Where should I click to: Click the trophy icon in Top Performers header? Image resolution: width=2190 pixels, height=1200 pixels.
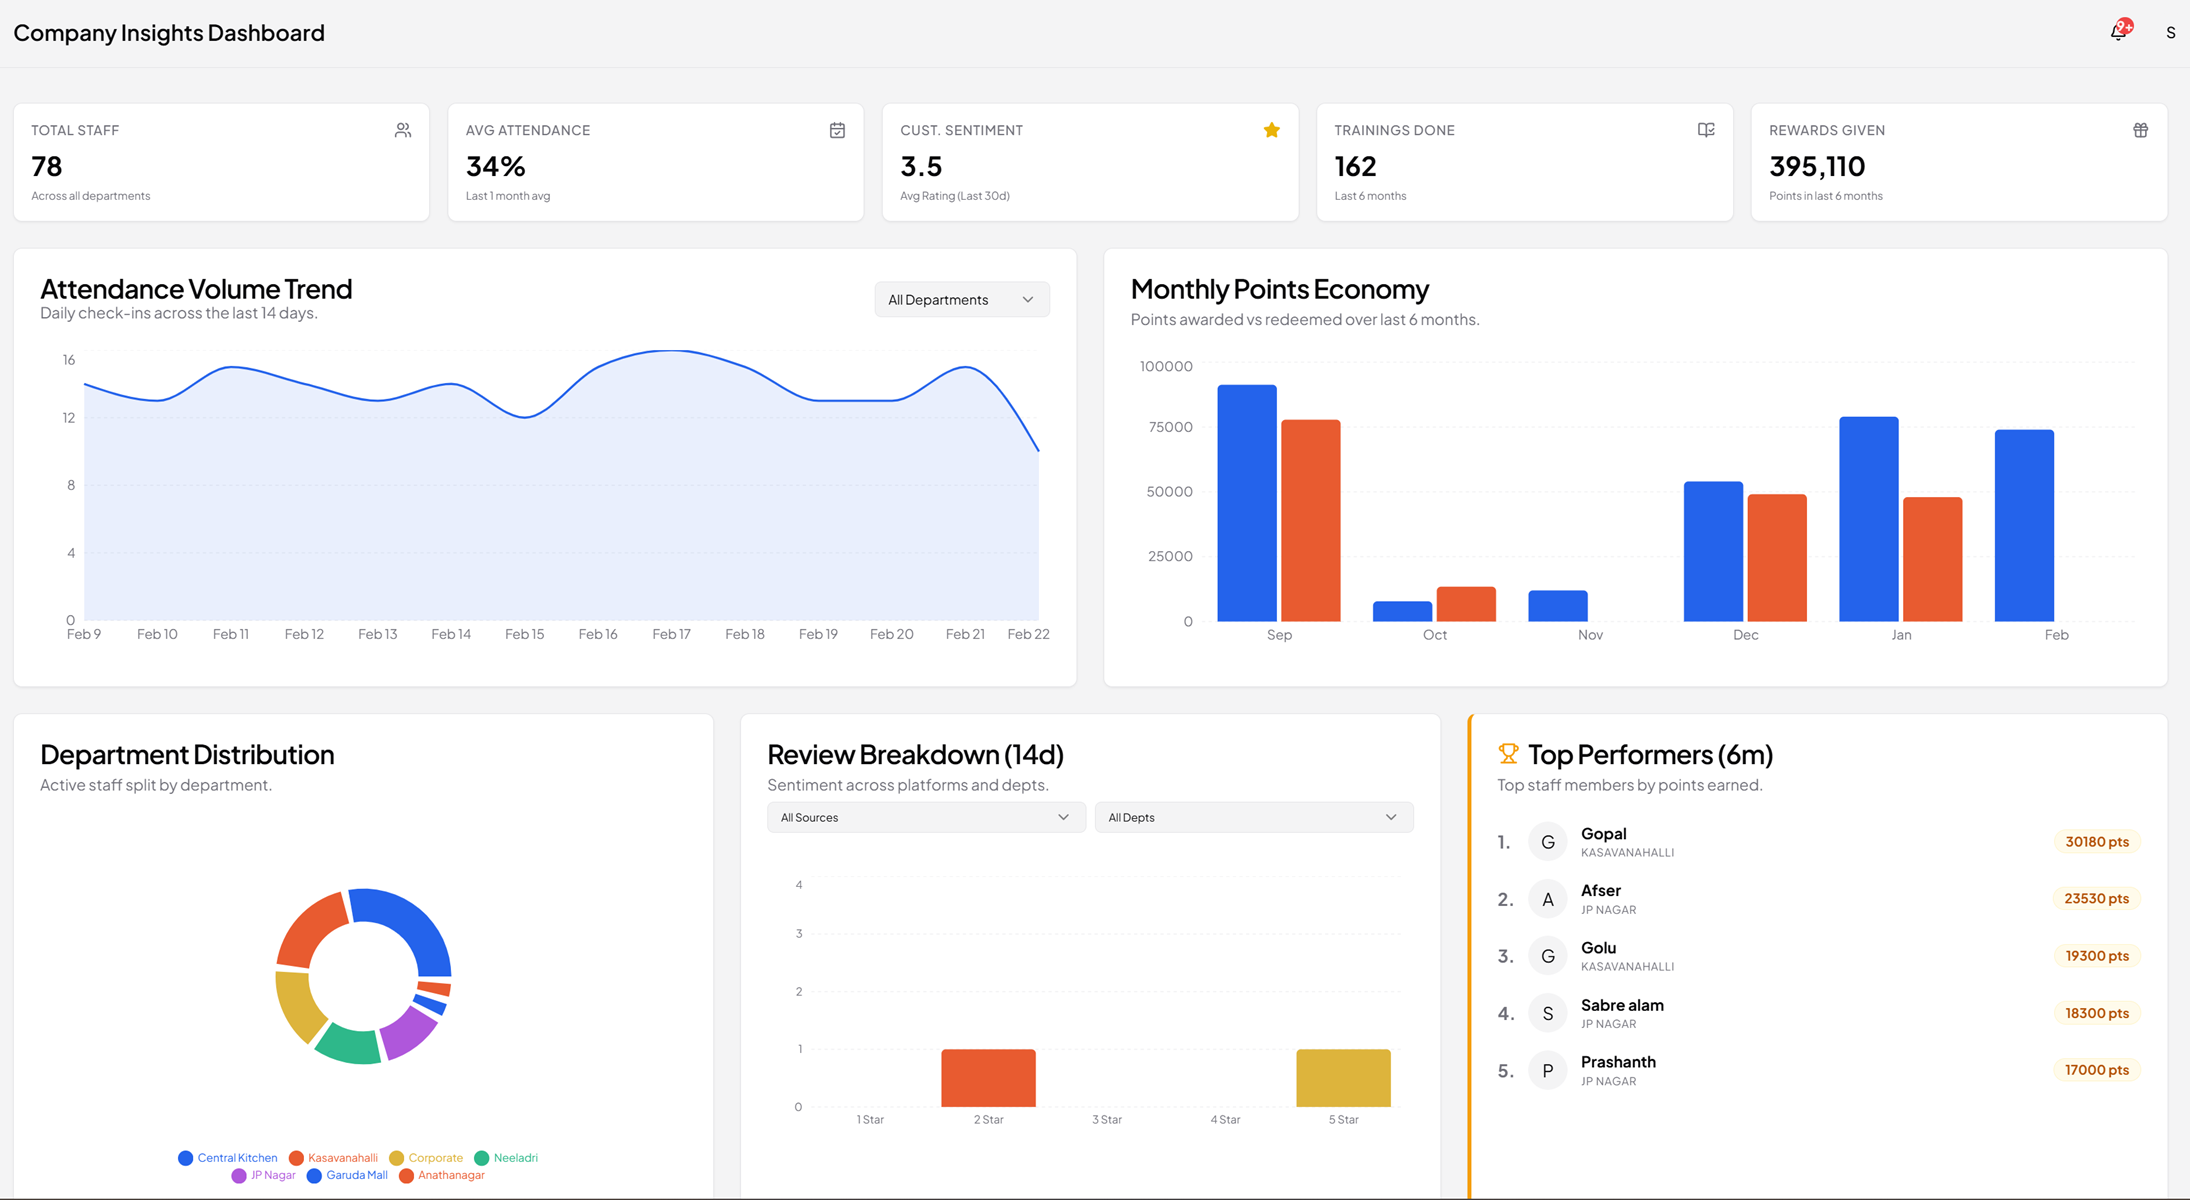(x=1506, y=753)
